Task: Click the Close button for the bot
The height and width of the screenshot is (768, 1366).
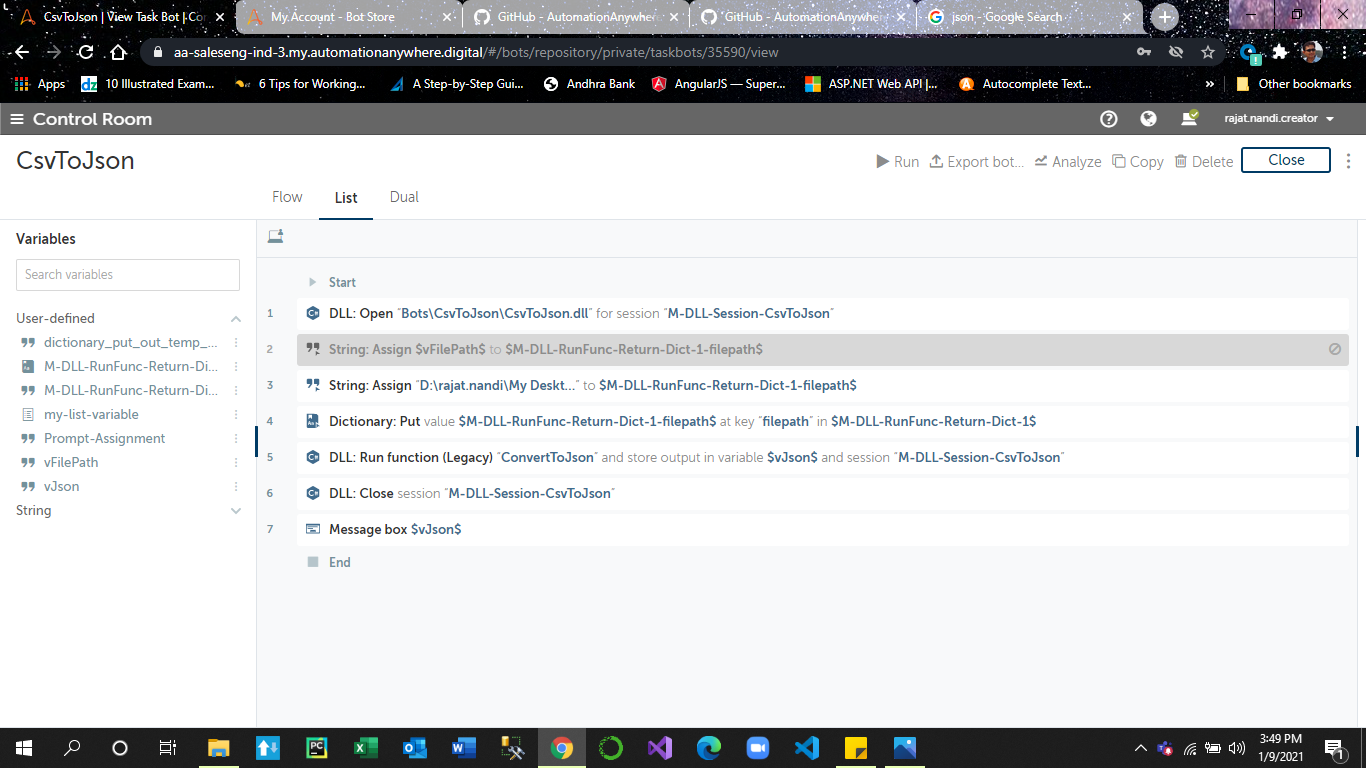Action: tap(1286, 160)
